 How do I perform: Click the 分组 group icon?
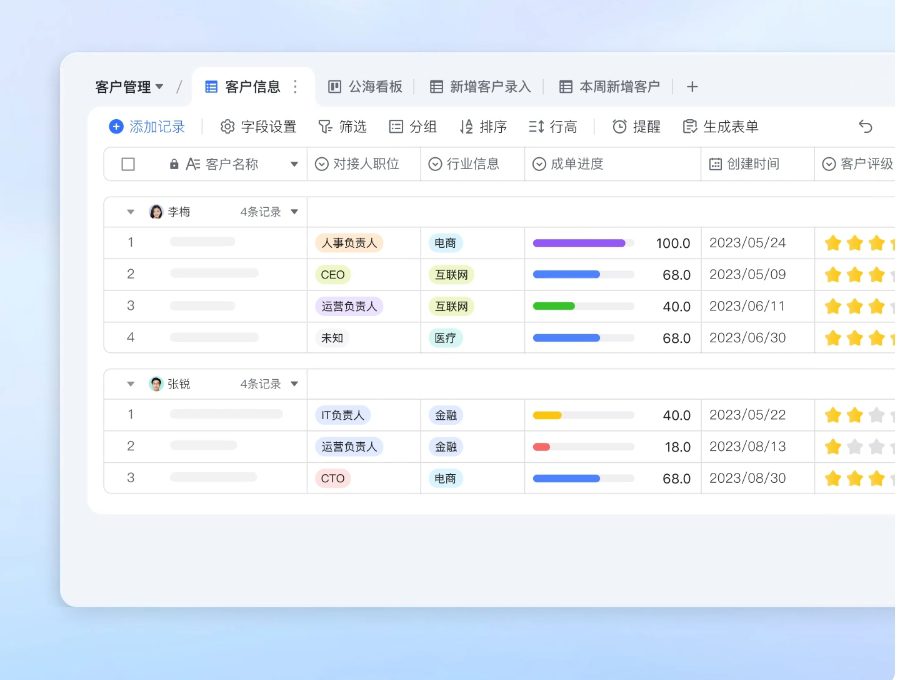pos(396,126)
